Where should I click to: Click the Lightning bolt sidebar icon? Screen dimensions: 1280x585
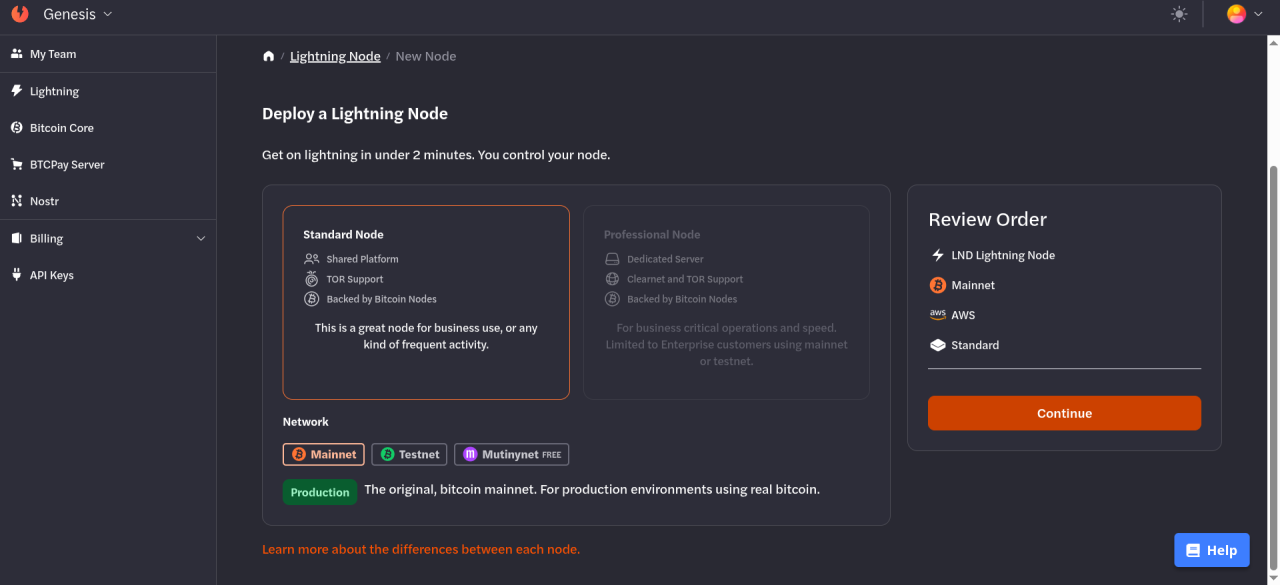click(16, 91)
